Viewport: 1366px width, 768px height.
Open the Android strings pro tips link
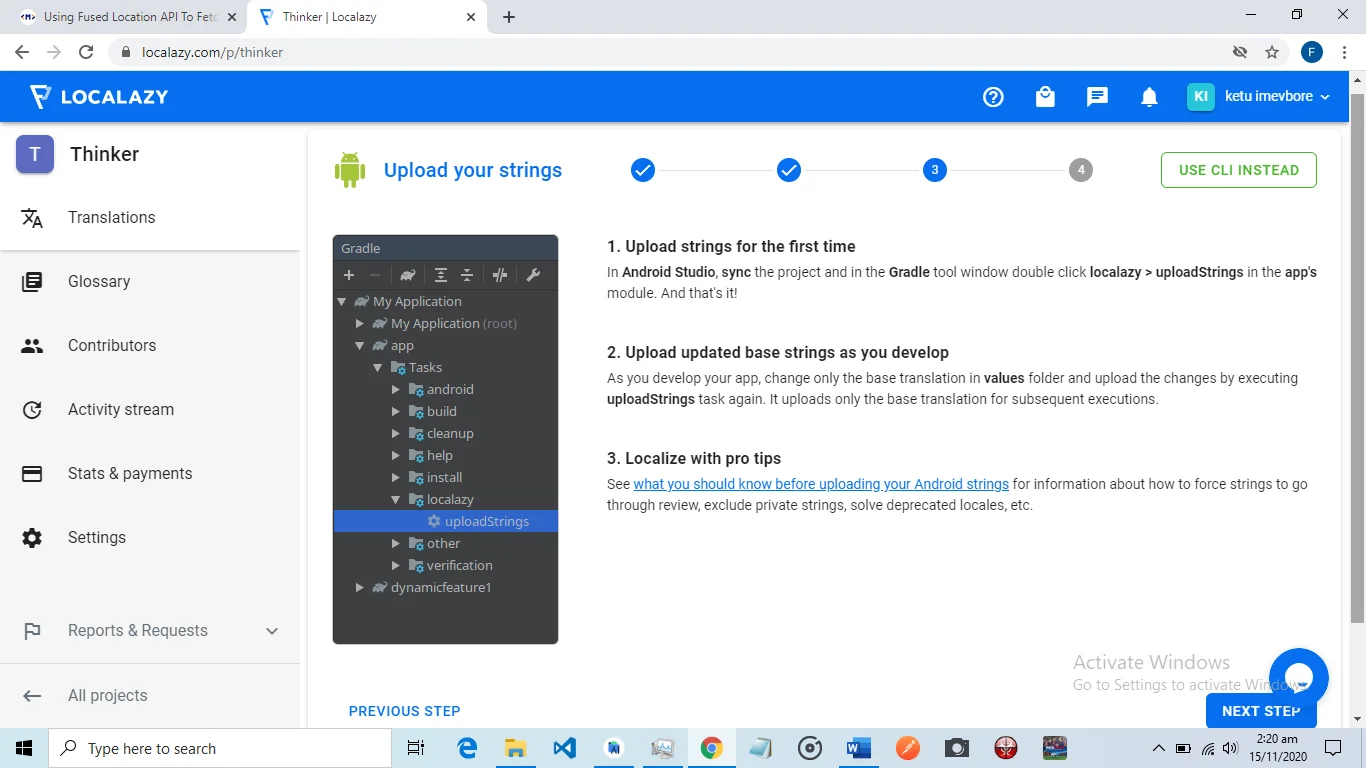click(x=821, y=484)
